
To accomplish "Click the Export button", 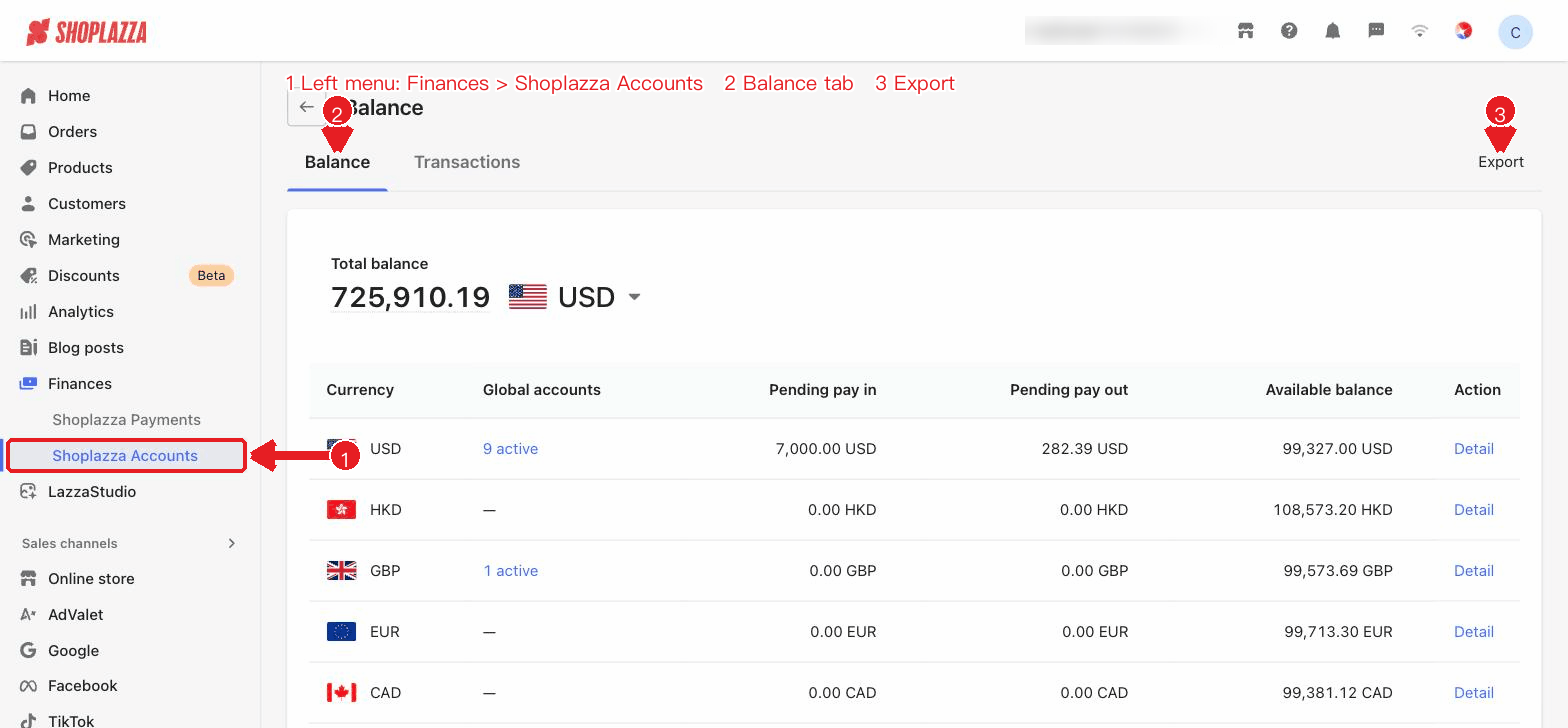I will pos(1501,162).
